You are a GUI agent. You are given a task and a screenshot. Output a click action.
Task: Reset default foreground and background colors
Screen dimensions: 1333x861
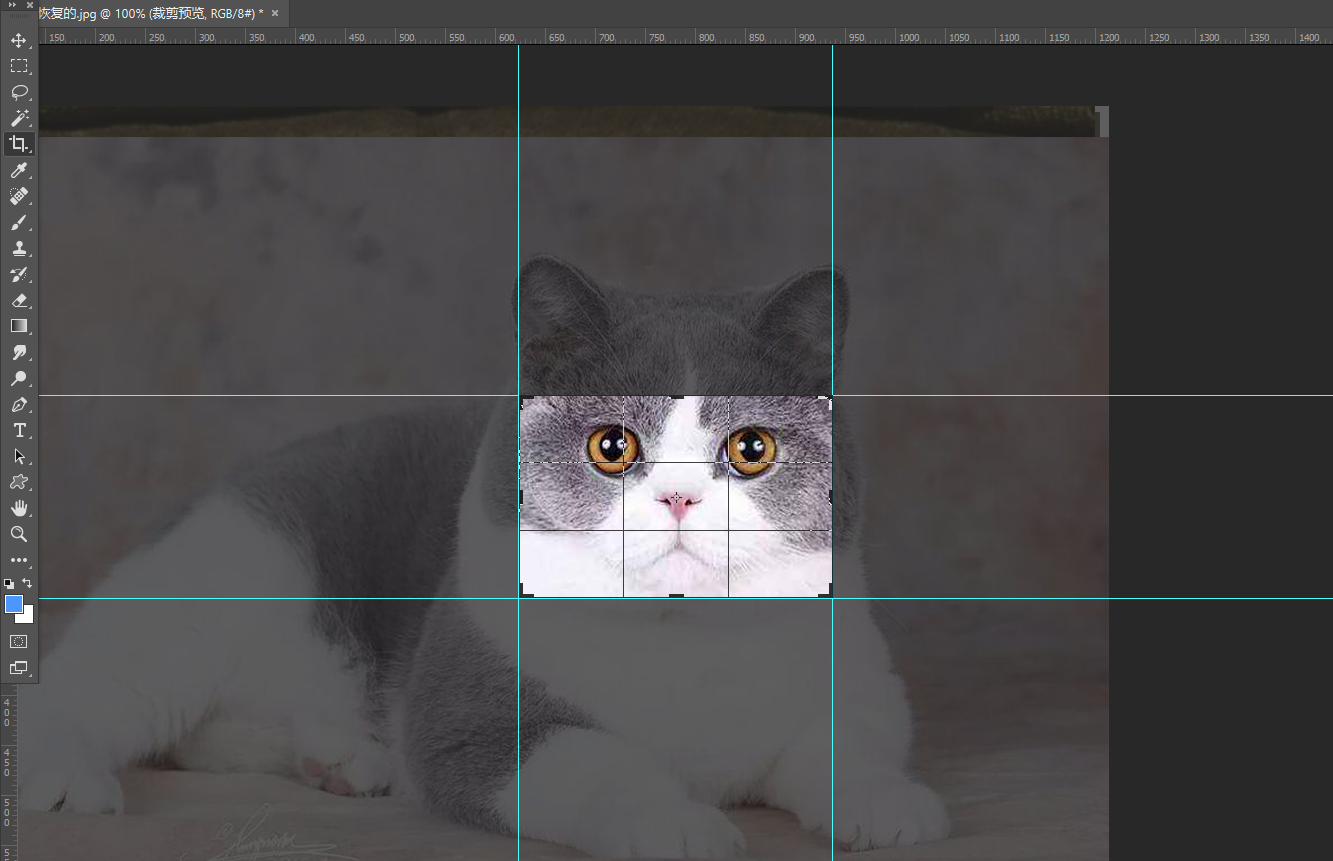[x=9, y=583]
